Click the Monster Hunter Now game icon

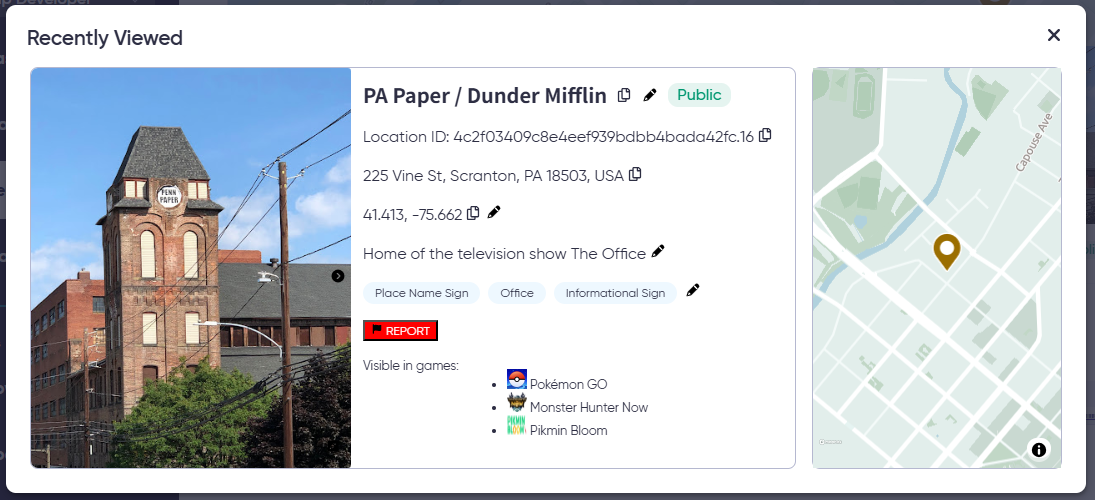517,403
